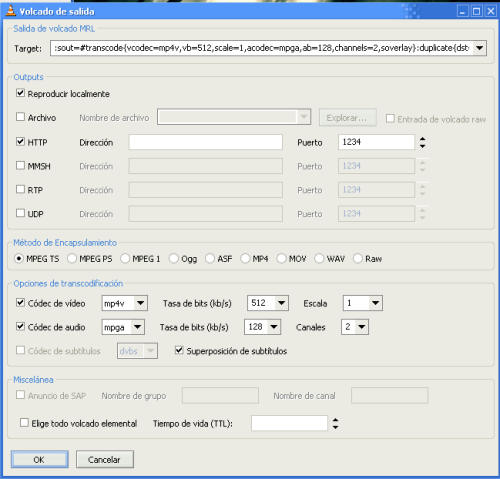Screen dimensions: 500x479
Task: Click the HTTP port increment arrow
Action: point(423,139)
